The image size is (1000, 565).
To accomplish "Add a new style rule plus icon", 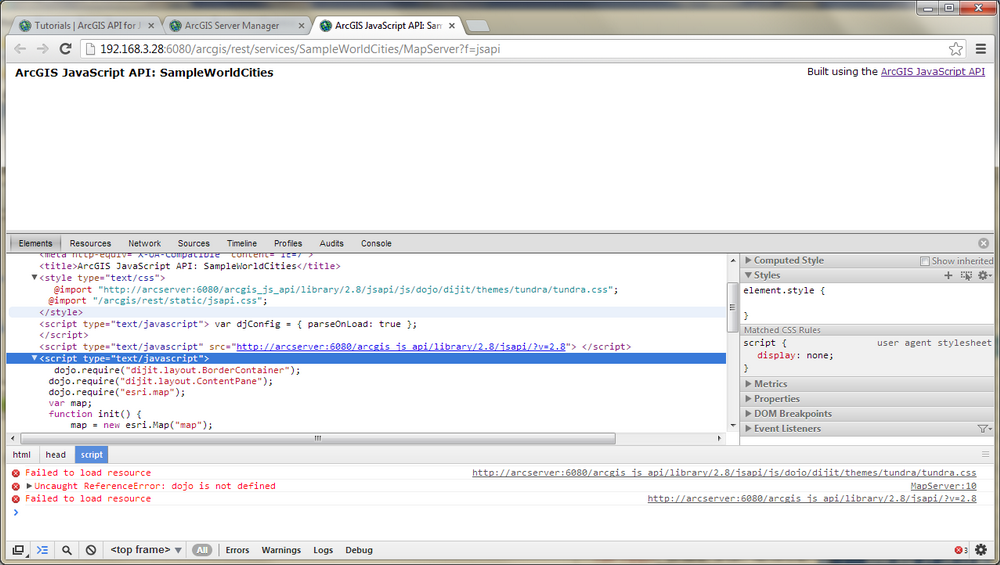I will pyautogui.click(x=948, y=275).
